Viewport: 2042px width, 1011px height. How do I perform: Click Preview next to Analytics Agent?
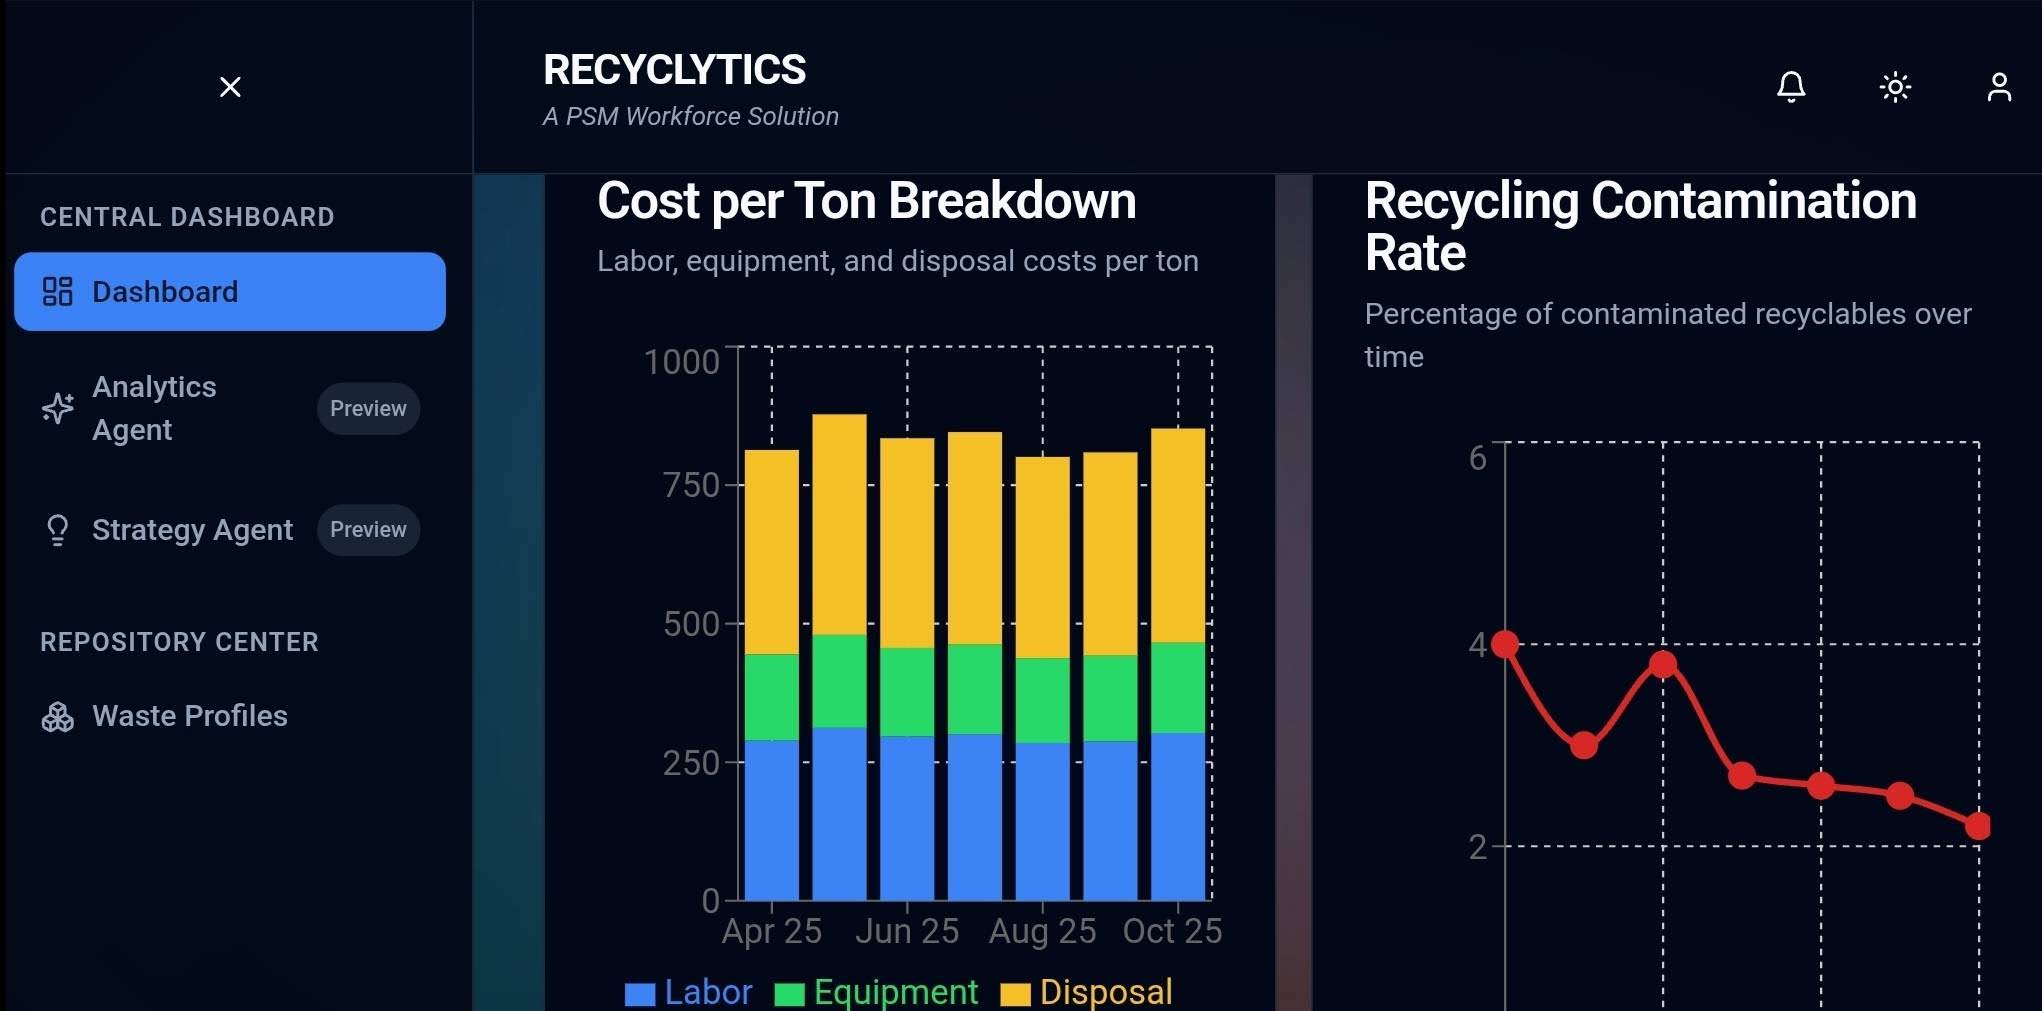[367, 408]
